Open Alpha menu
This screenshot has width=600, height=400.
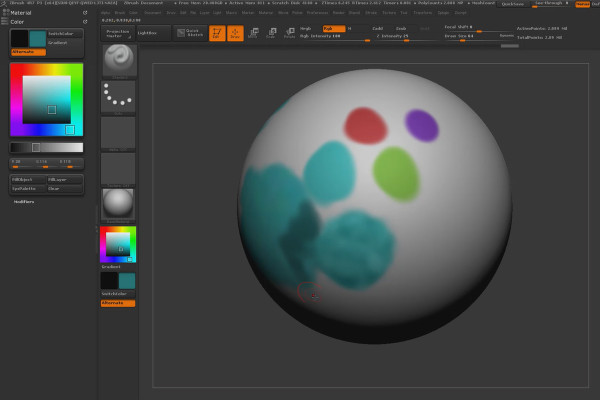(106, 13)
